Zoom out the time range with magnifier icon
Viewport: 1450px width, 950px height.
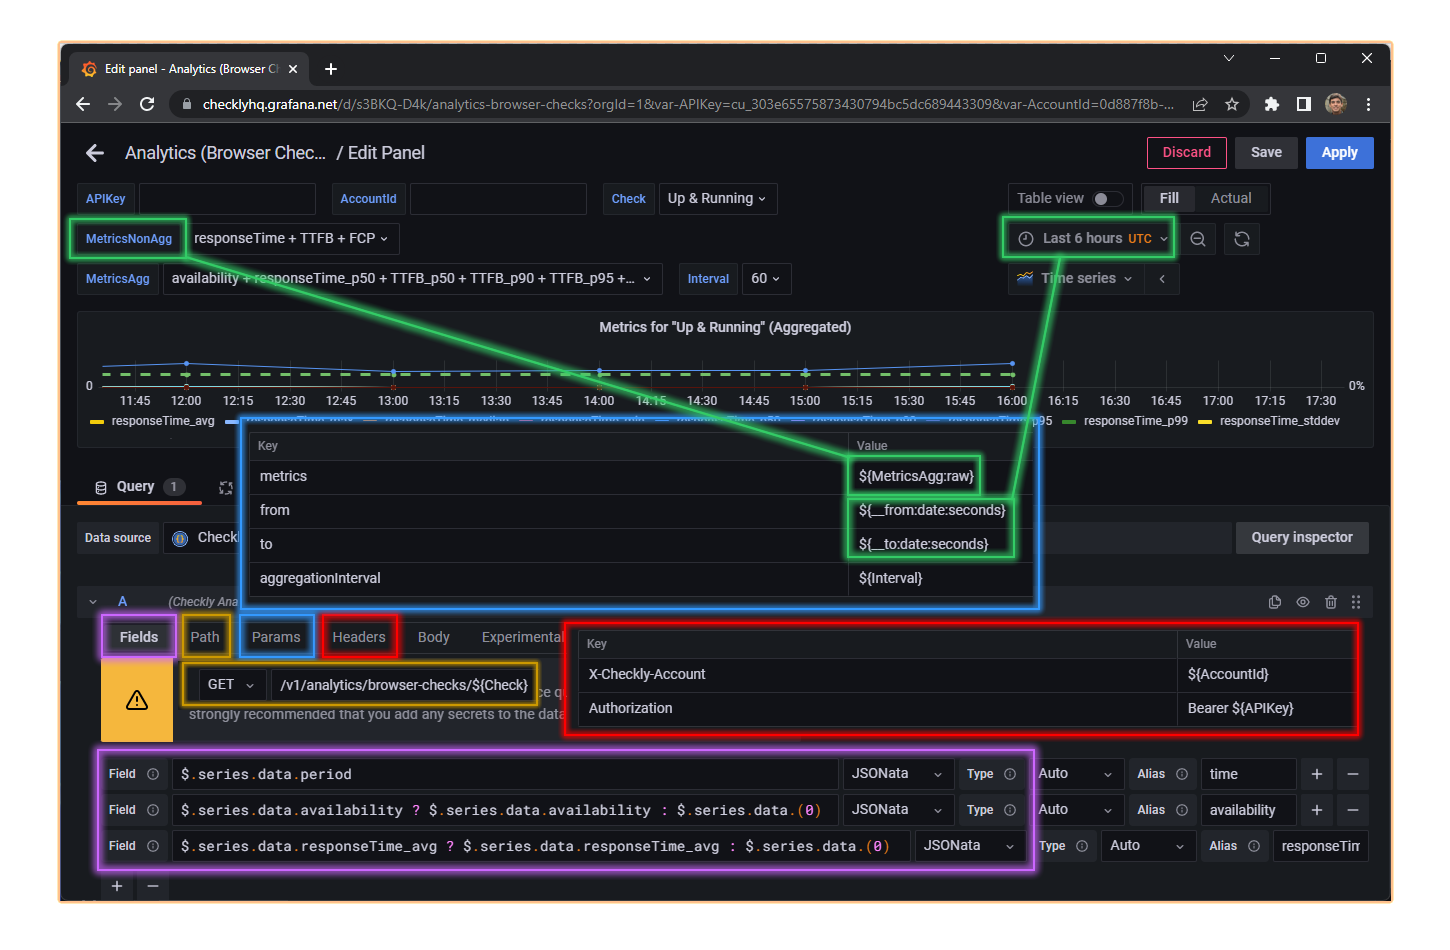tap(1198, 238)
